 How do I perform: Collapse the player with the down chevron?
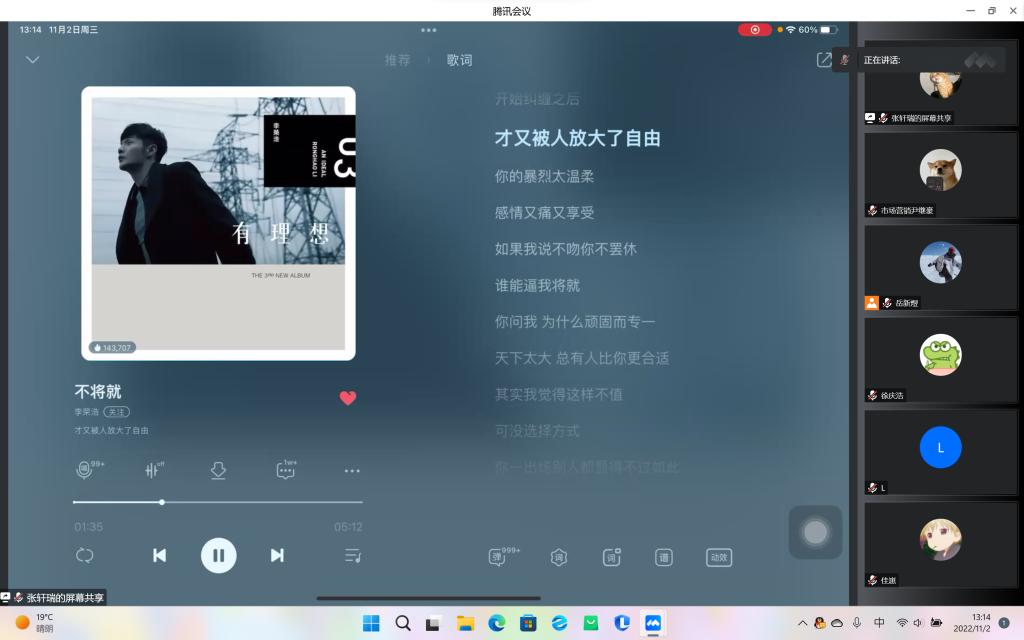(x=33, y=59)
